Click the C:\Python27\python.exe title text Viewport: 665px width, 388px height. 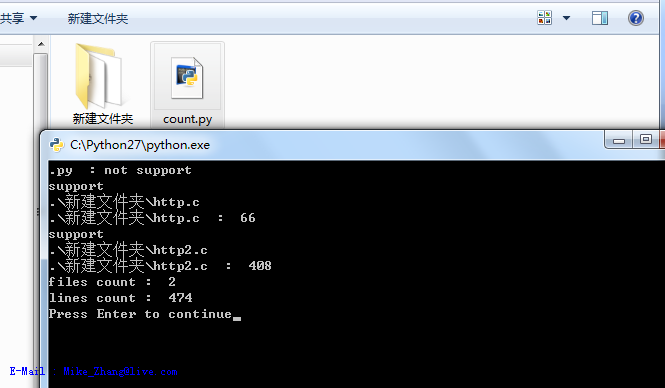140,145
